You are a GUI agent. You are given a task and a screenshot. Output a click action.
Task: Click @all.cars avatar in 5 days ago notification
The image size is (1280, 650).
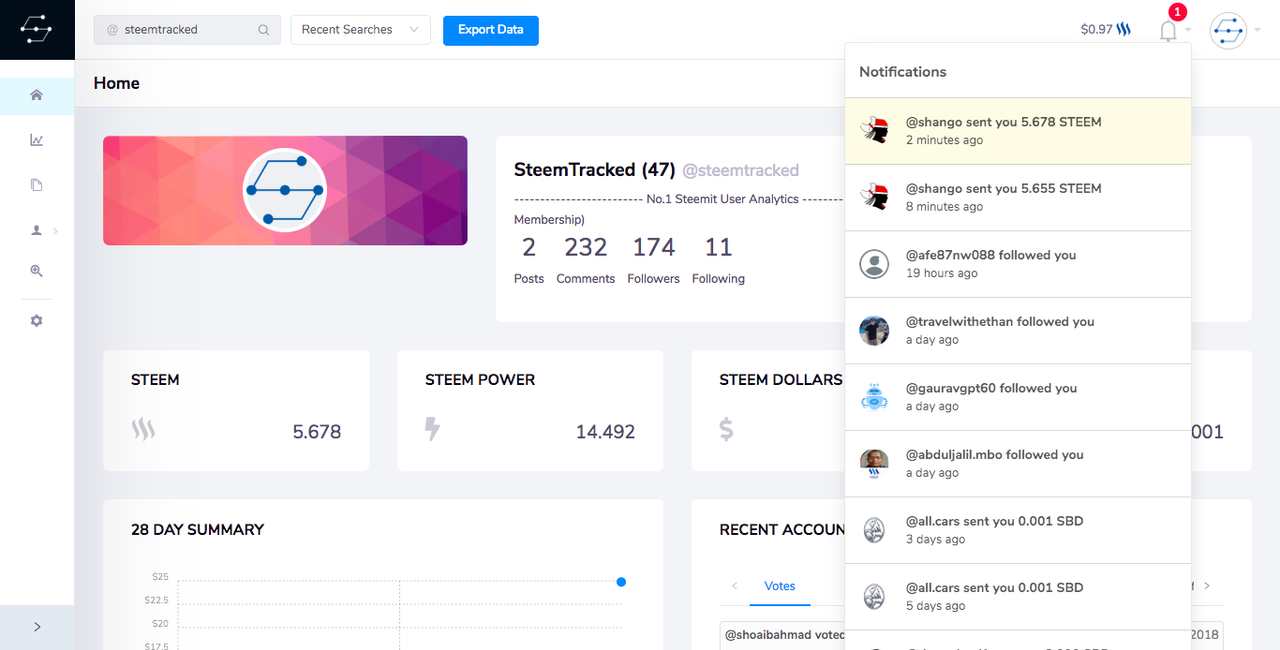pos(875,597)
